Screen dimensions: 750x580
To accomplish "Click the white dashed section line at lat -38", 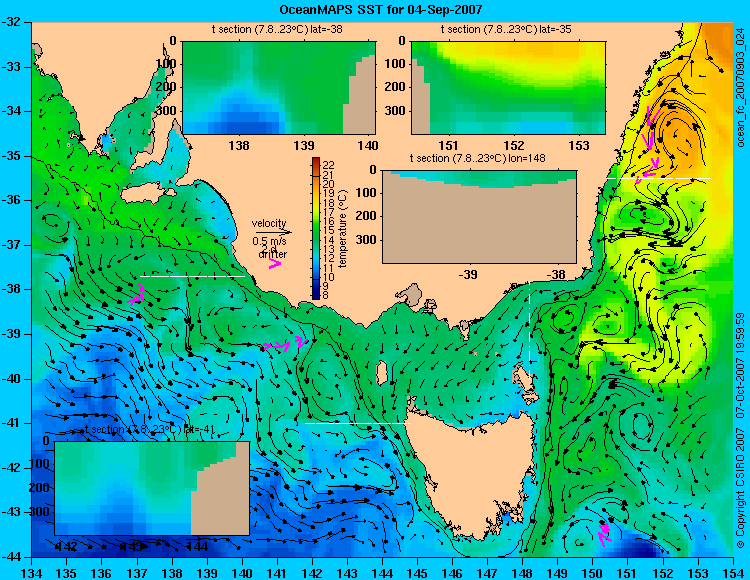I will (x=192, y=276).
